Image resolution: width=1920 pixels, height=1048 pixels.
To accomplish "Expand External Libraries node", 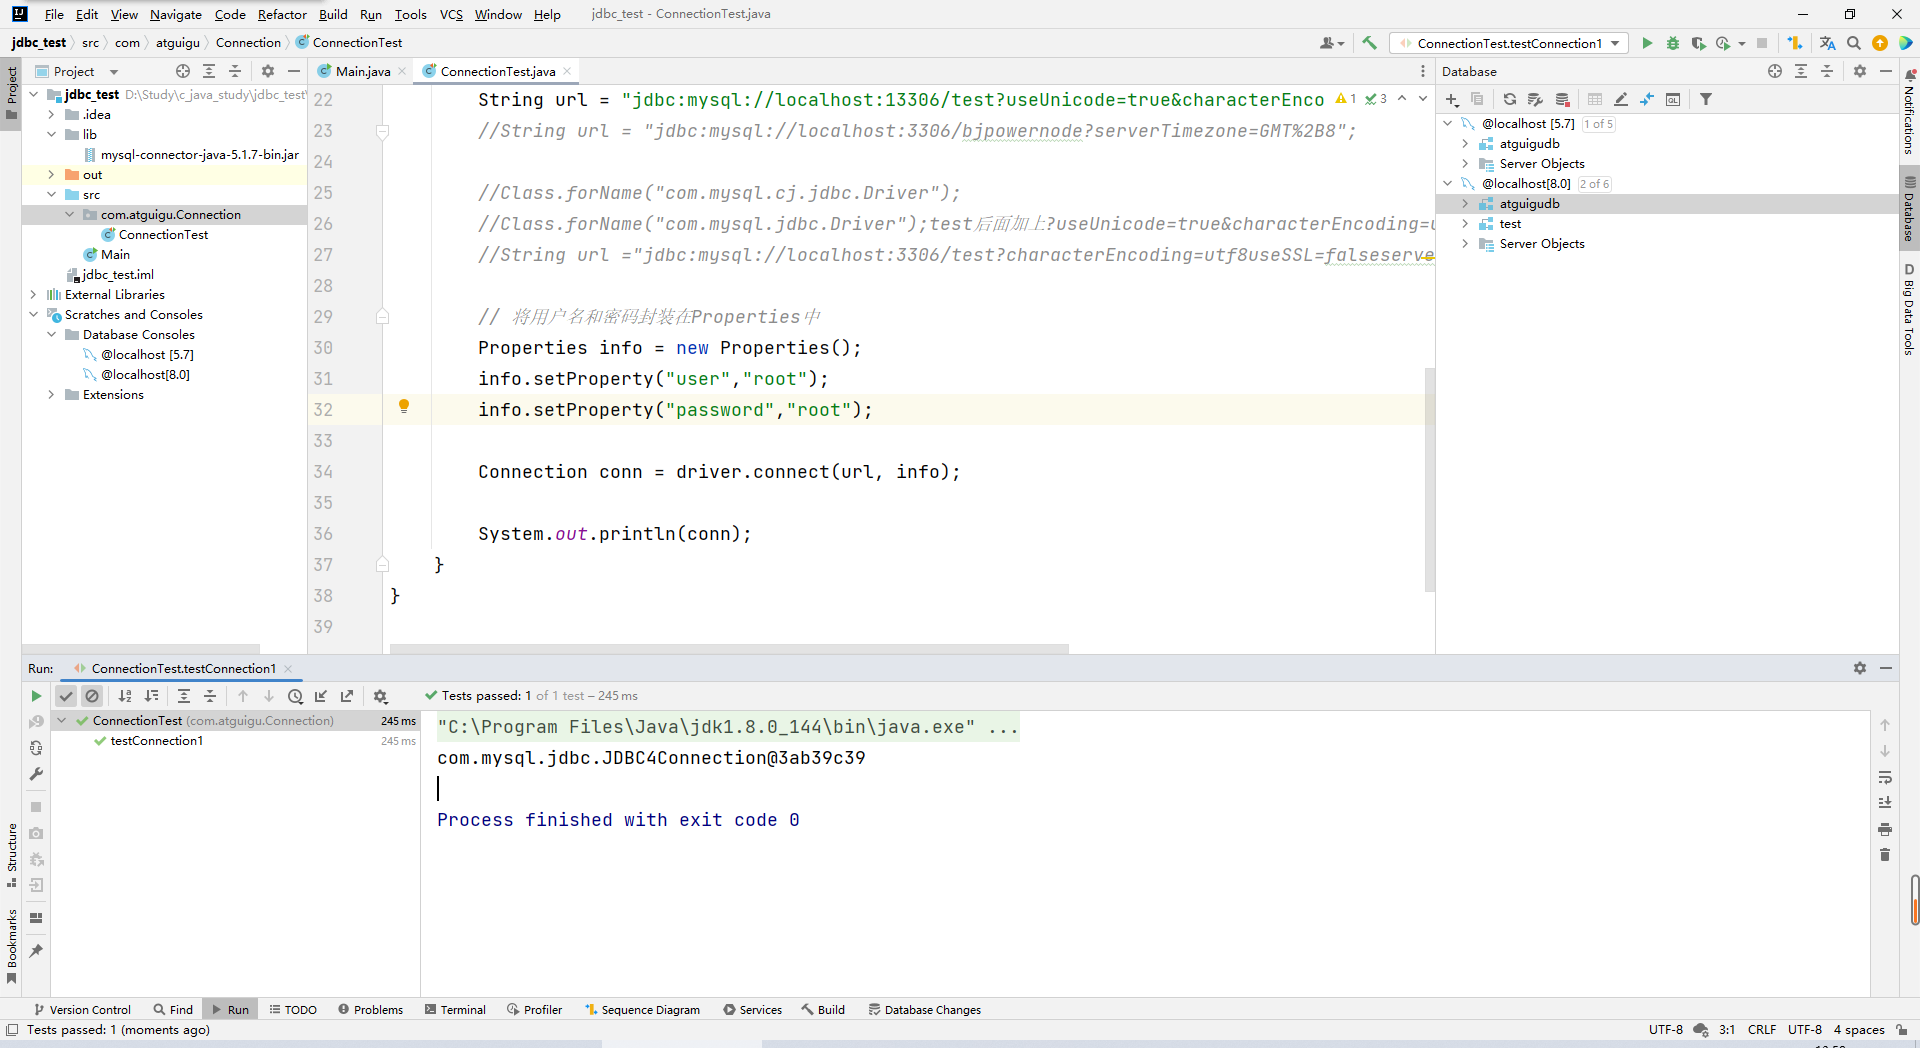I will [x=33, y=295].
